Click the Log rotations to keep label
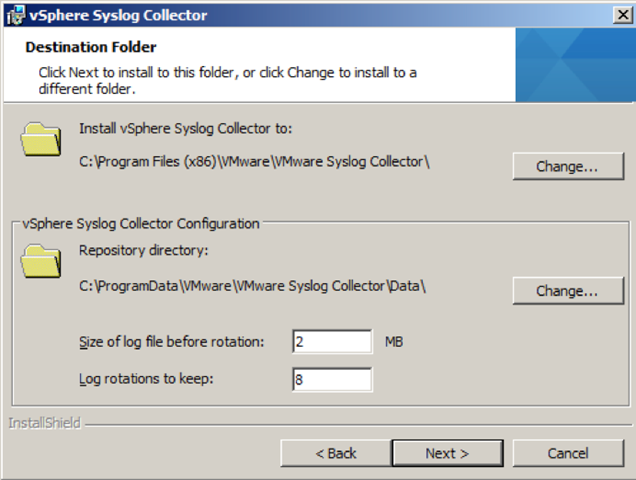 [x=146, y=379]
